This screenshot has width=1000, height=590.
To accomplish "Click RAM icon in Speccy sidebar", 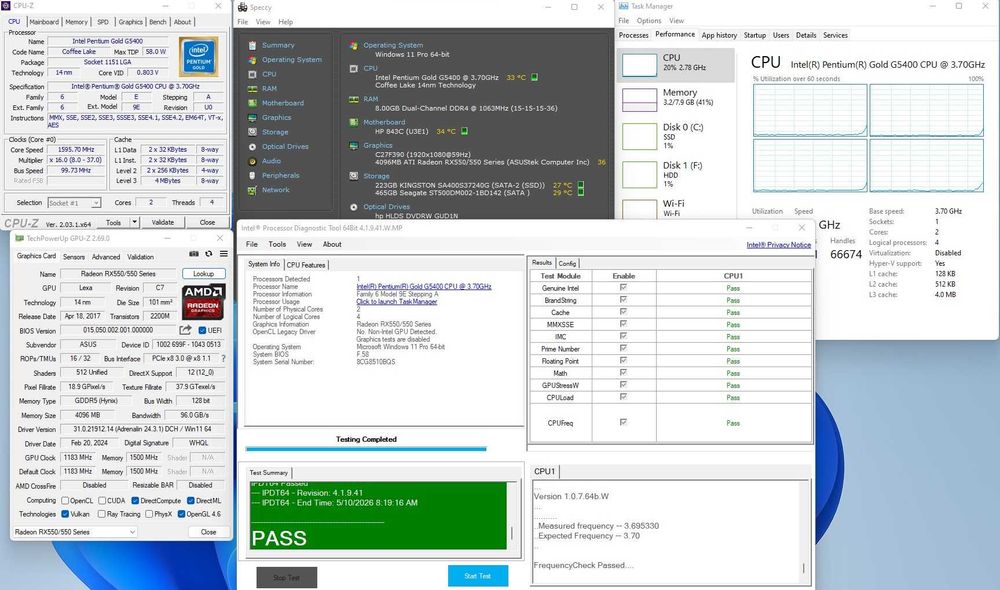I will [253, 89].
